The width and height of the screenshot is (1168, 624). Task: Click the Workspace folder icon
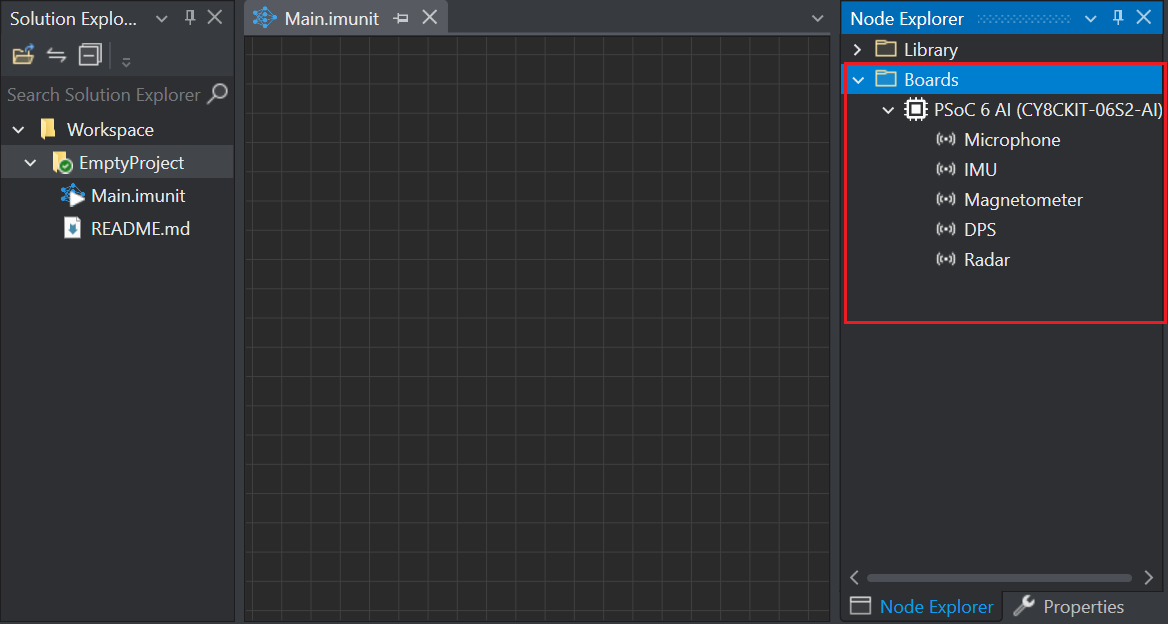(x=48, y=129)
